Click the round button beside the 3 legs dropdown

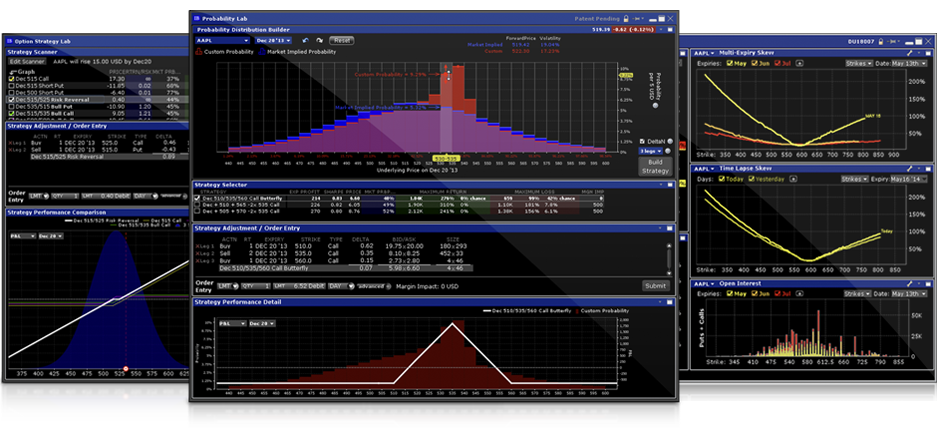[x=670, y=151]
